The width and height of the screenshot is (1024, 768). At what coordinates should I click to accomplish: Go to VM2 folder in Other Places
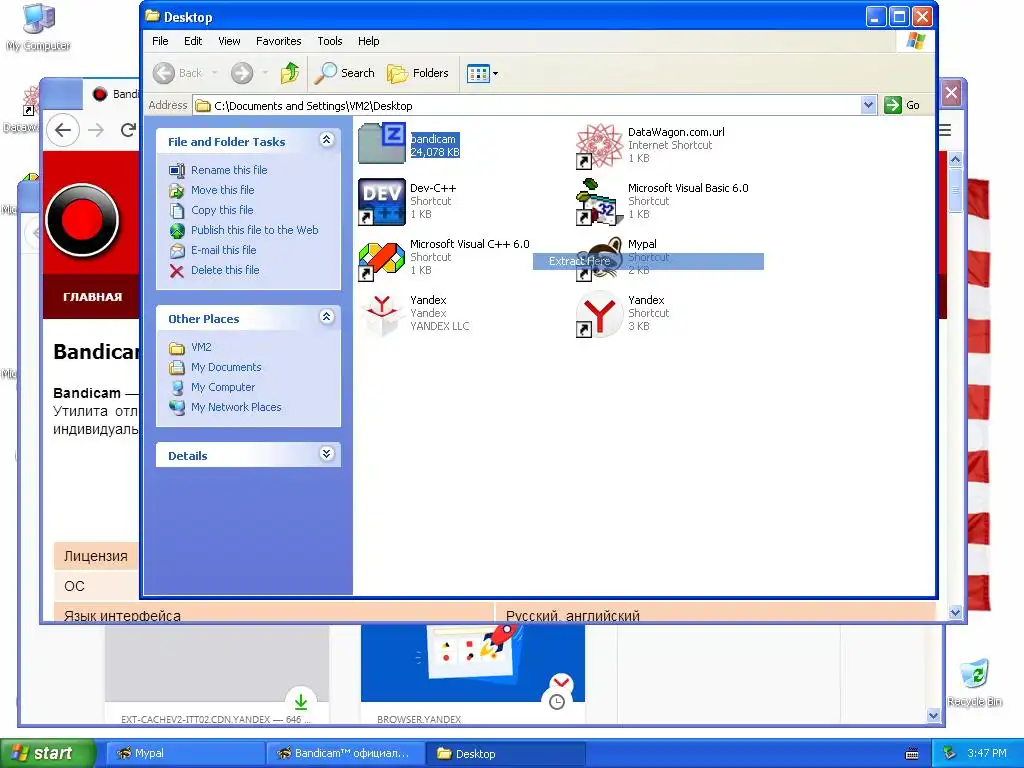click(x=201, y=347)
